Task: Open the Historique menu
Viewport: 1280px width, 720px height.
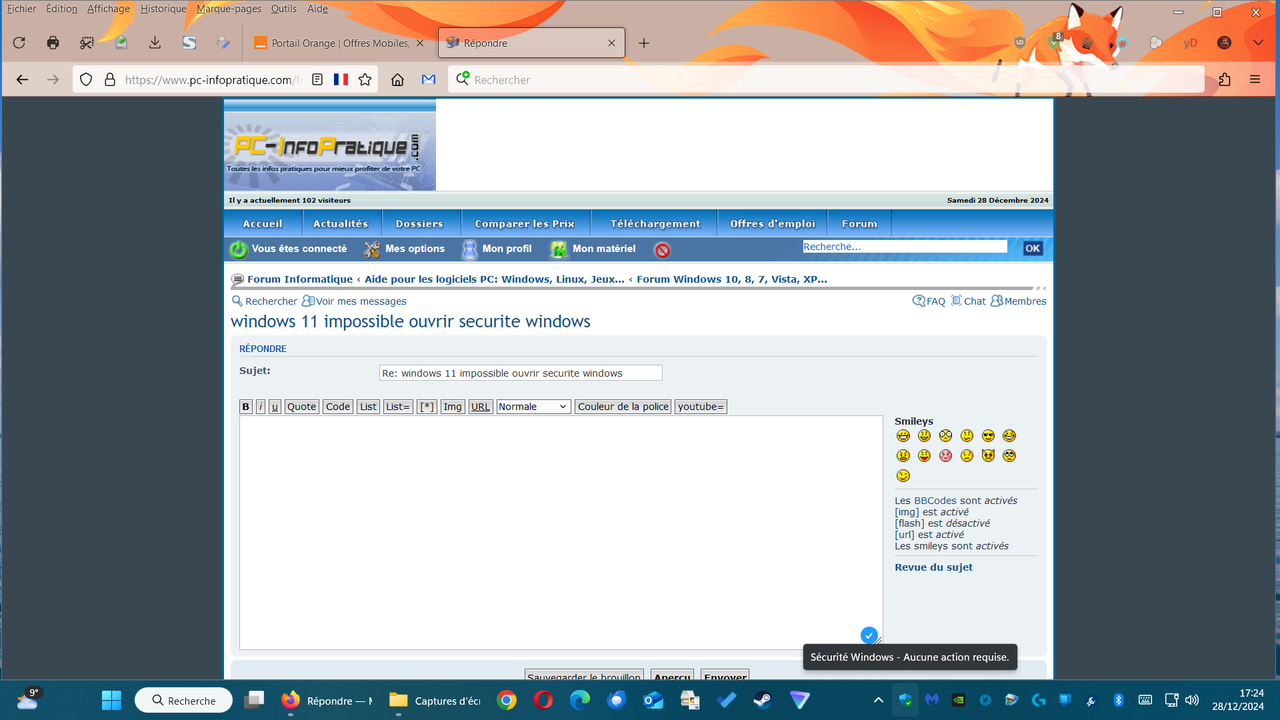Action: (163, 8)
